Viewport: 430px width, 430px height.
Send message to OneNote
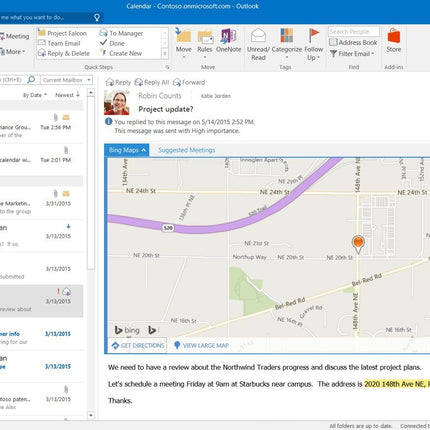pos(229,41)
